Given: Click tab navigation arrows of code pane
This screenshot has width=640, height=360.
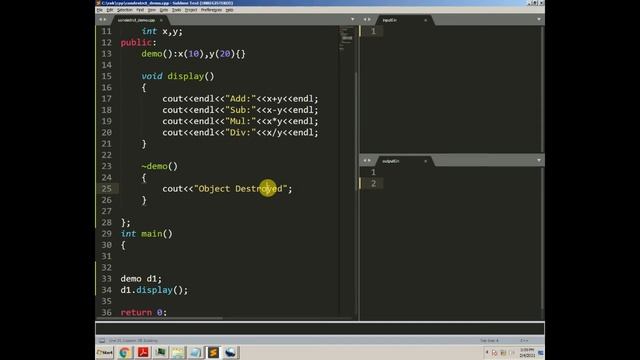Looking at the screenshot, I should (102, 20).
